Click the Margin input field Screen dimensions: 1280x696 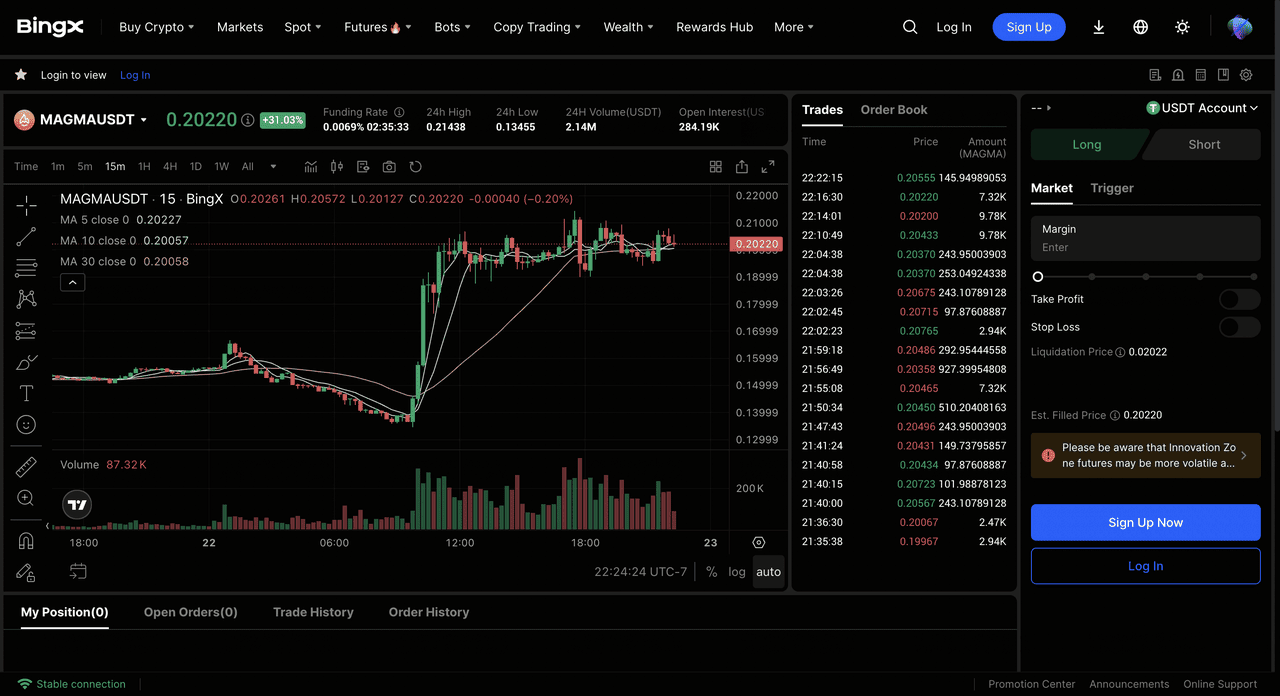coord(1145,247)
